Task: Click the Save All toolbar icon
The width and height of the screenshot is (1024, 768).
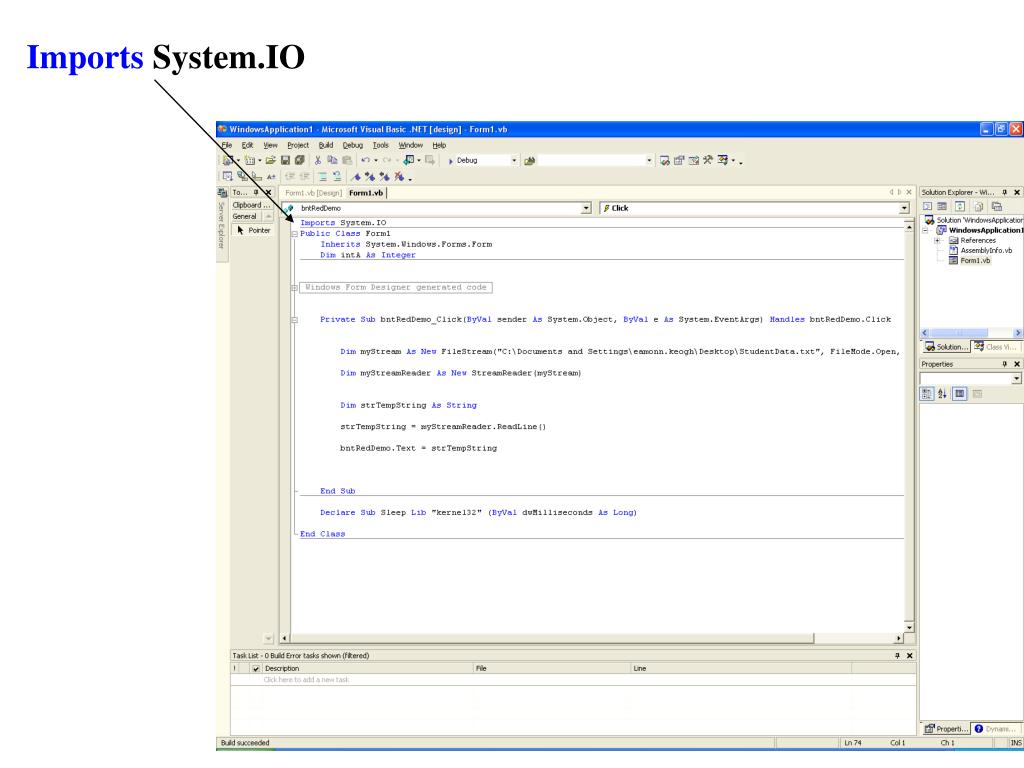Action: click(x=299, y=160)
